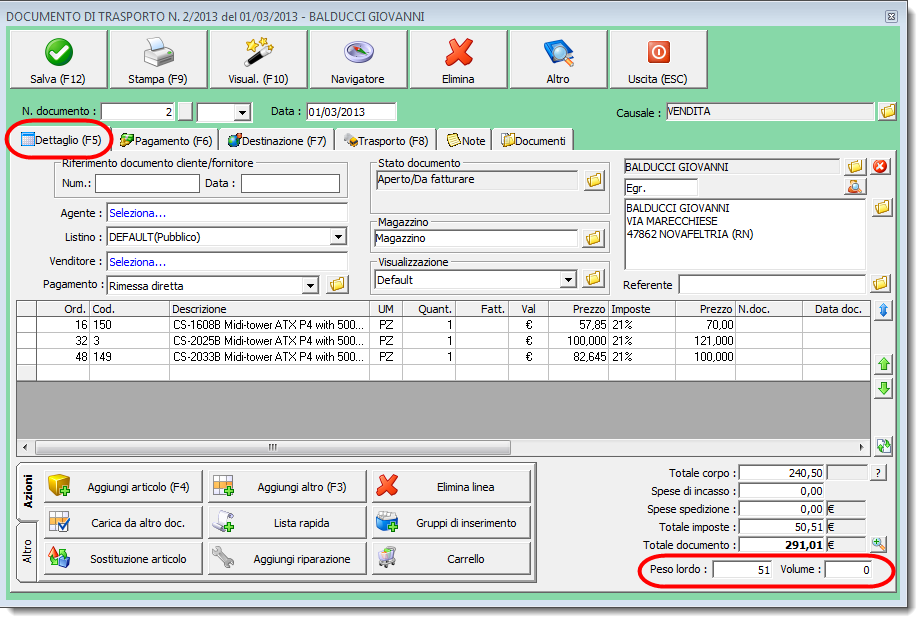The width and height of the screenshot is (923, 623).
Task: Open folder icon next to Causale
Action: (x=887, y=112)
